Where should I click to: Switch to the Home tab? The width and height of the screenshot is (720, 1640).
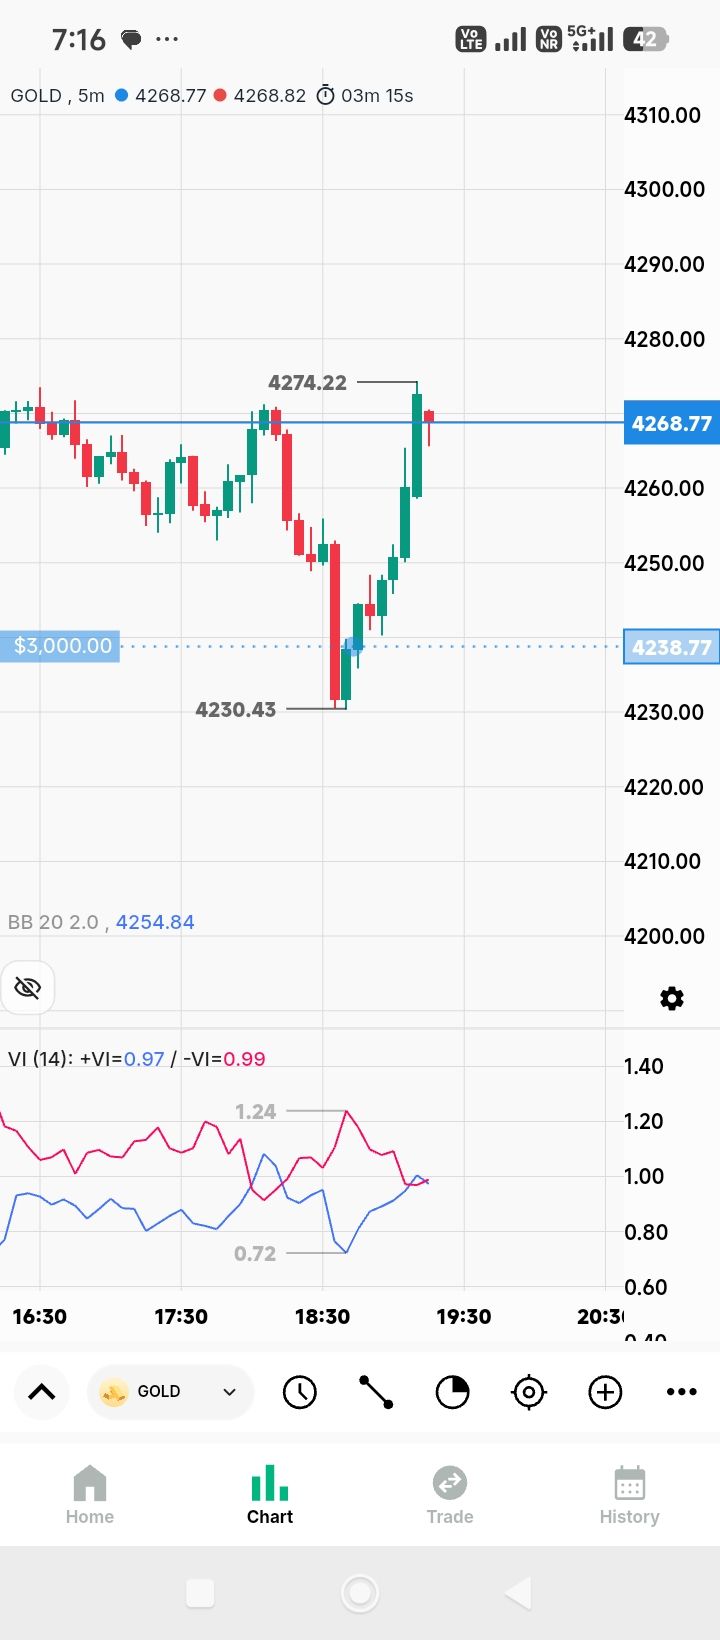[x=90, y=1496]
